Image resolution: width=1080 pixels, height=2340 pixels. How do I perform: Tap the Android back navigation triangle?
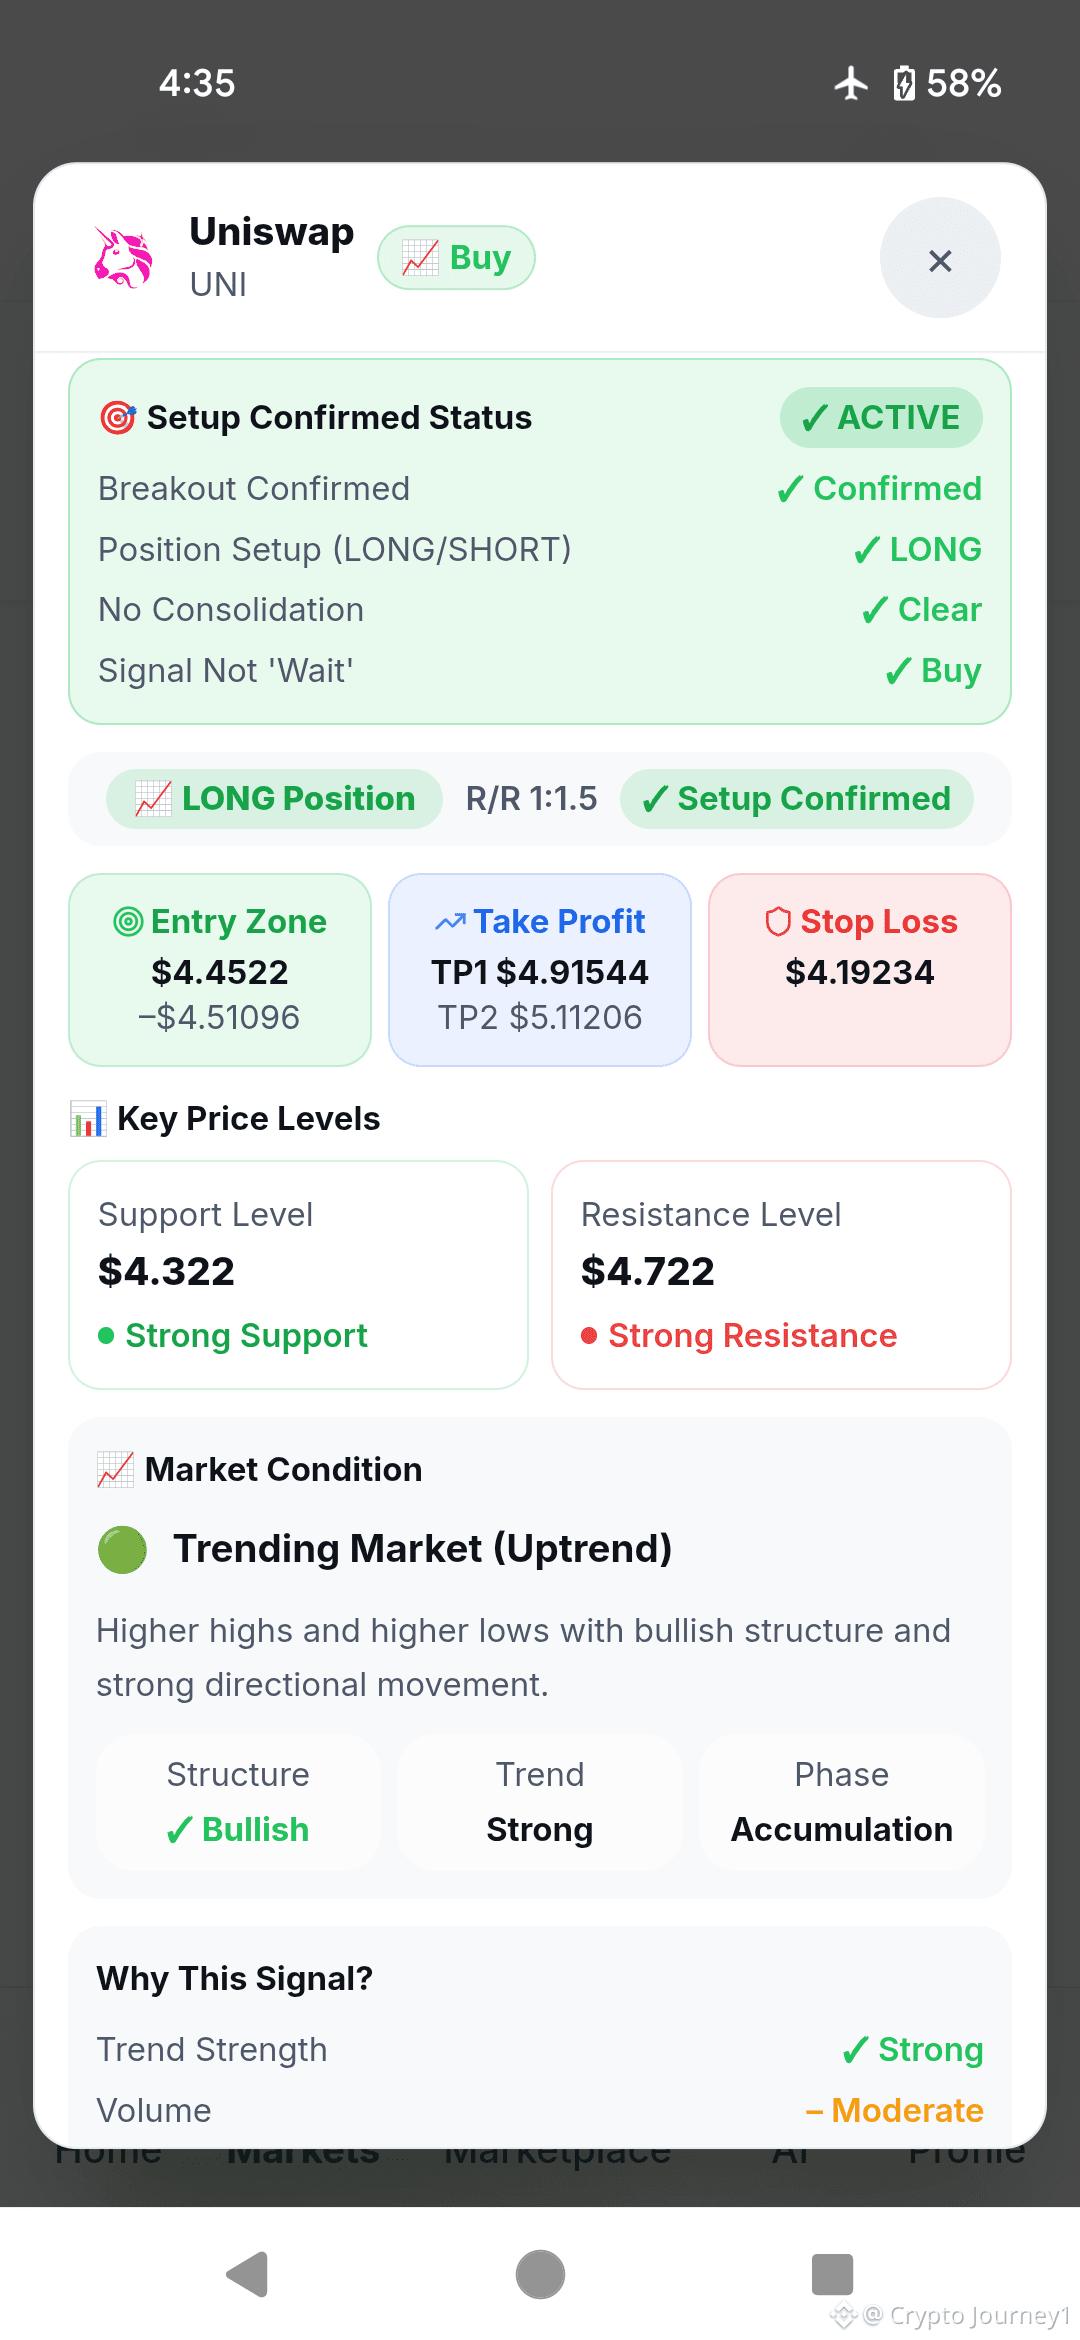tap(248, 2275)
